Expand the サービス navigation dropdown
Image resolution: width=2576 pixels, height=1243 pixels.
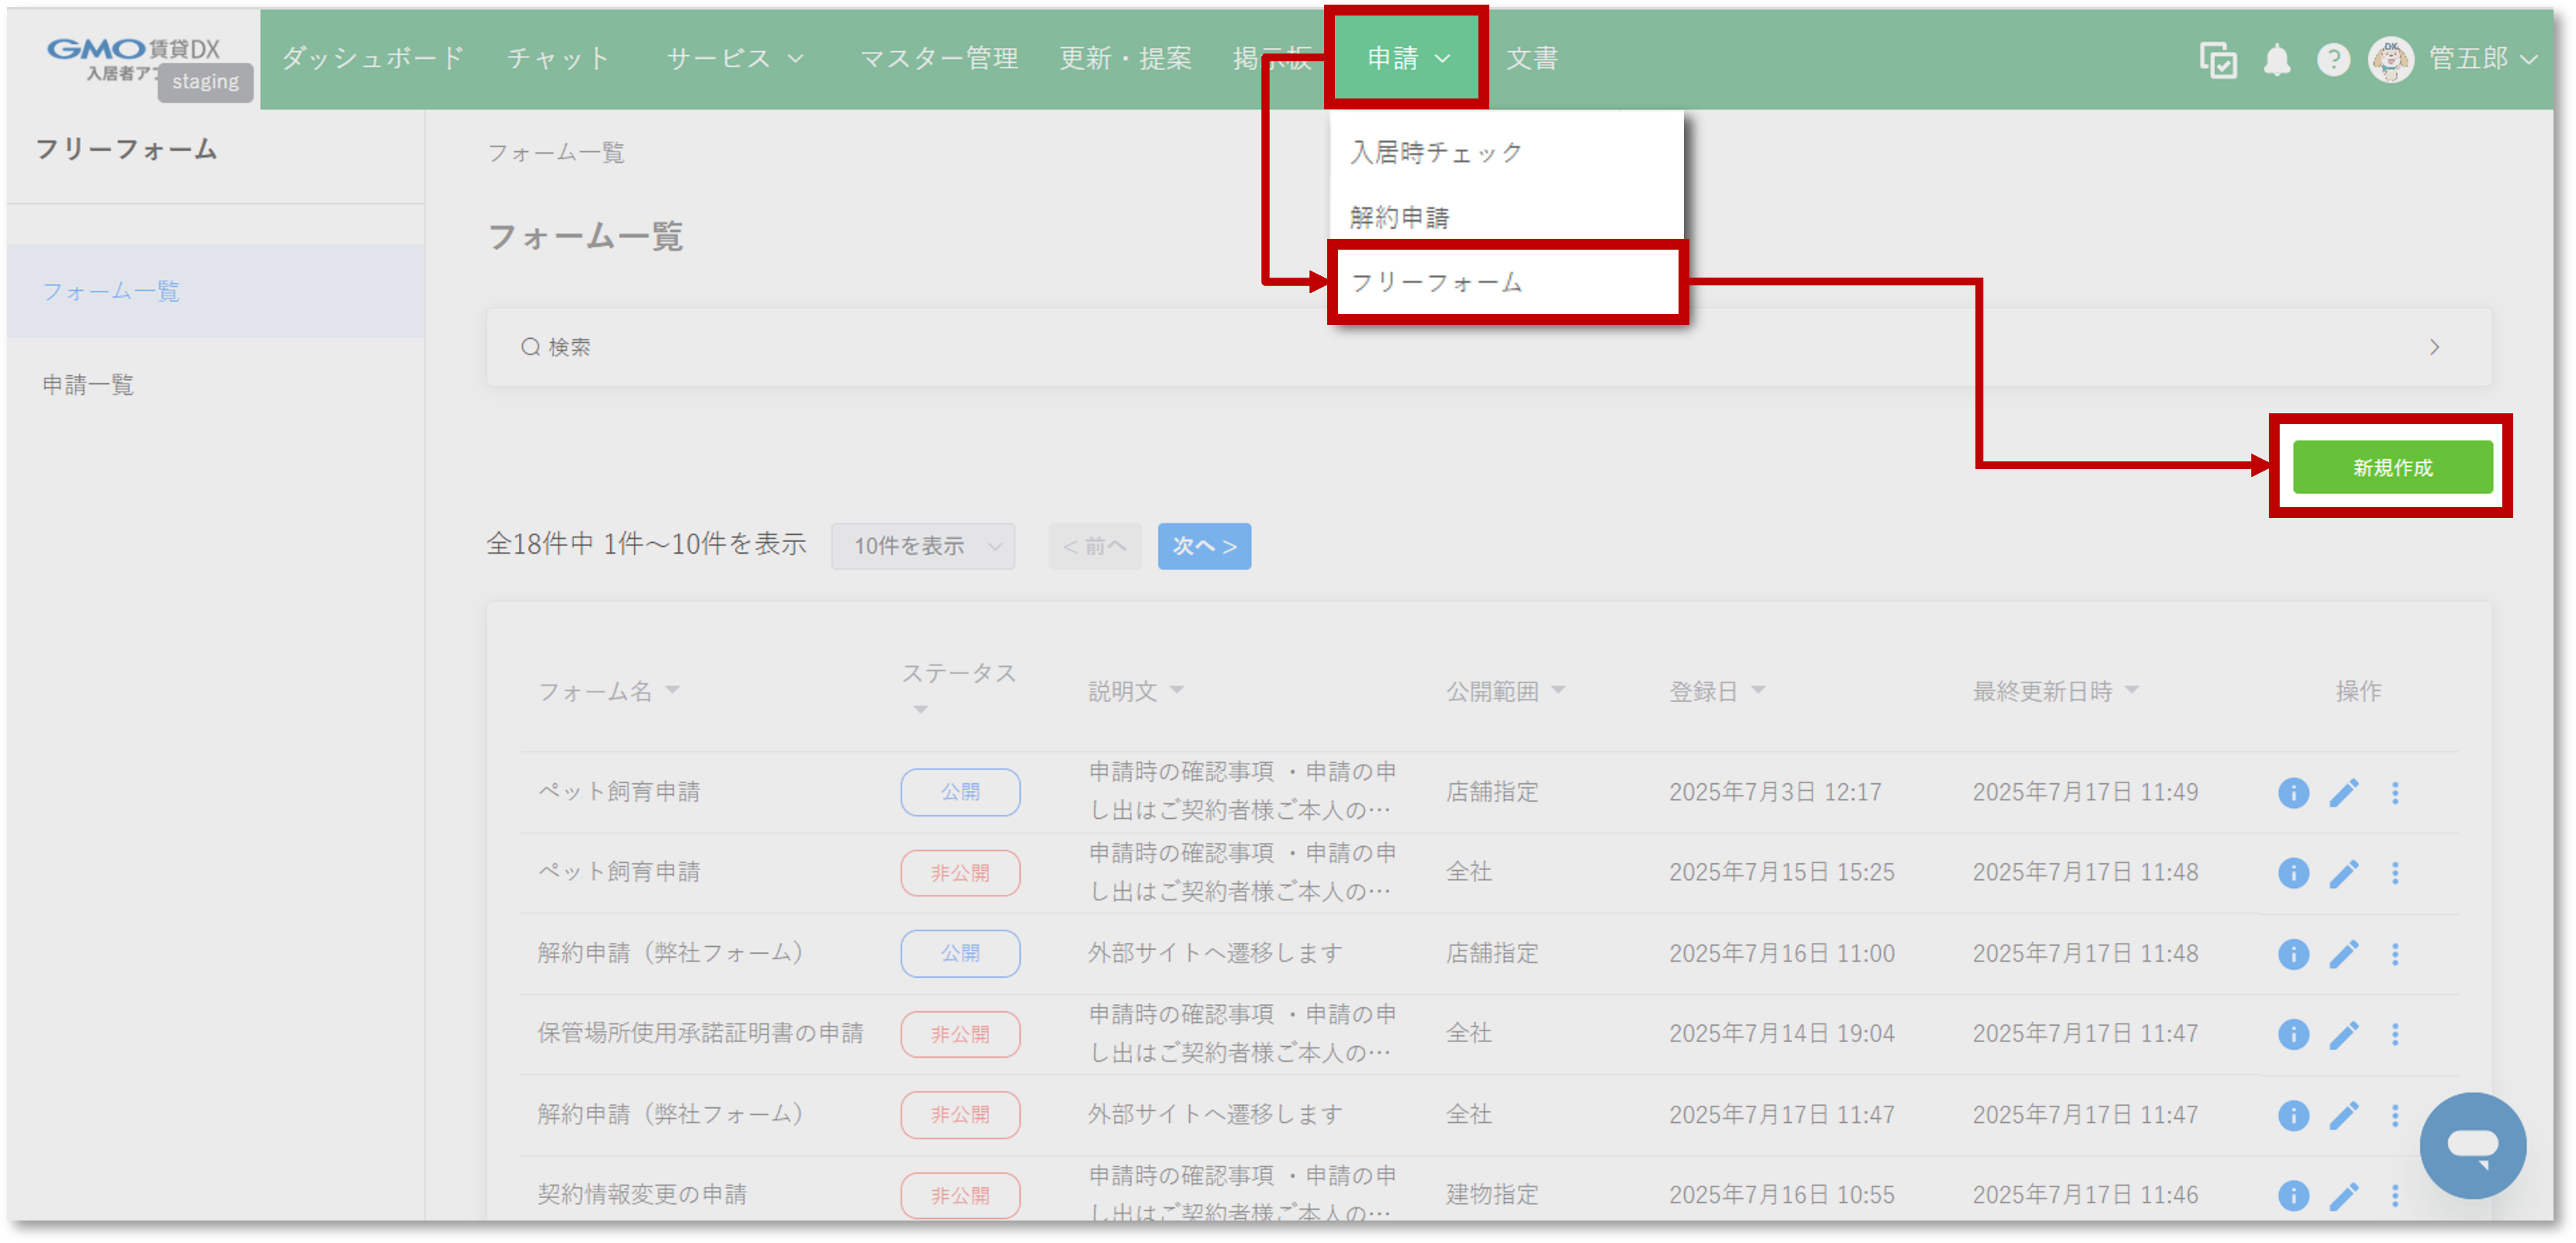(x=733, y=58)
